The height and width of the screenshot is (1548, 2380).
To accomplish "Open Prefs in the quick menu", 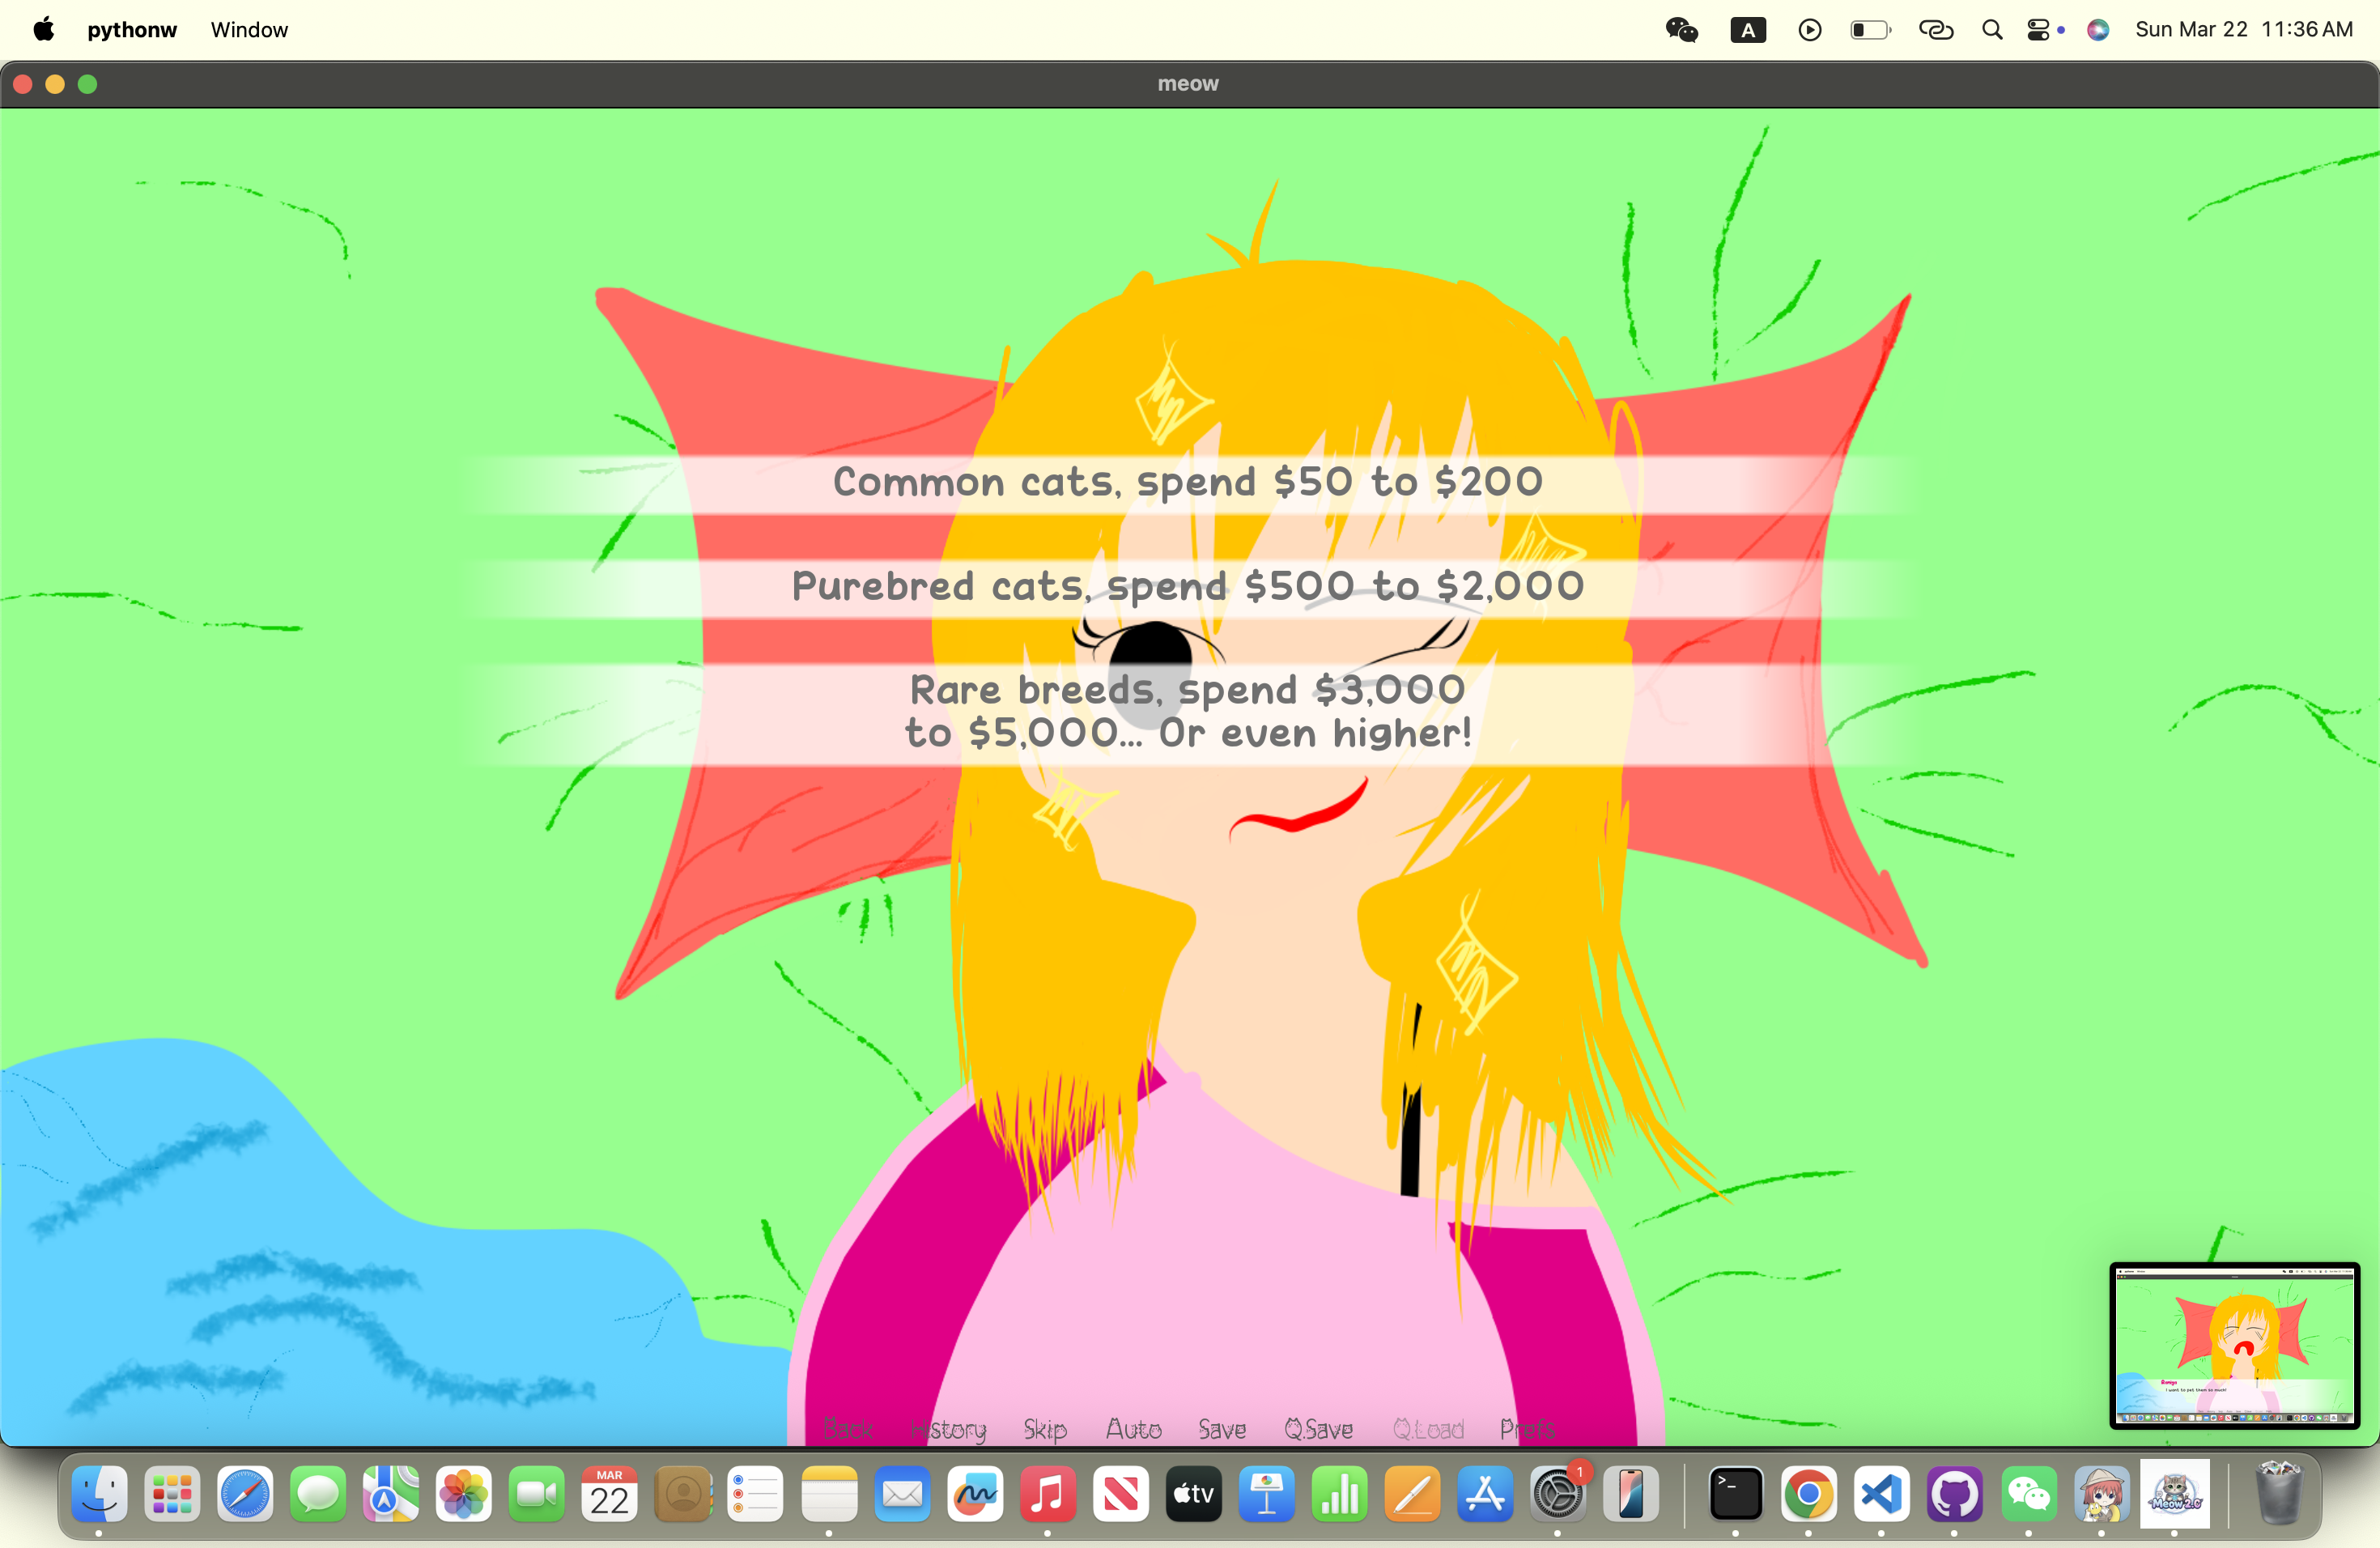I will (x=1527, y=1429).
